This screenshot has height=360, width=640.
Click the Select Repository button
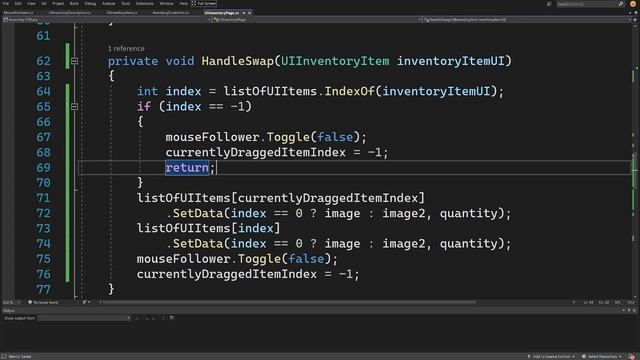602,356
